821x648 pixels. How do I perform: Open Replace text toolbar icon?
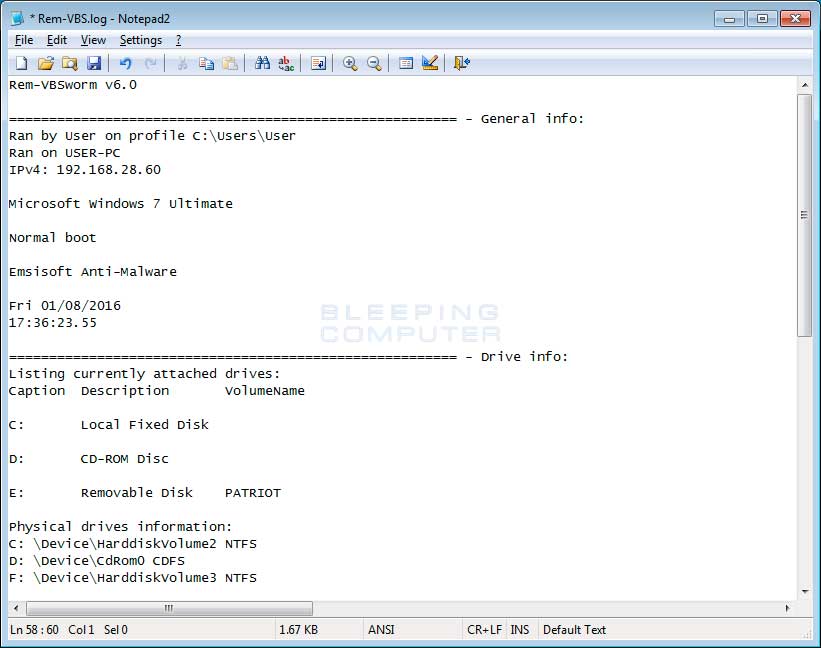(x=286, y=63)
